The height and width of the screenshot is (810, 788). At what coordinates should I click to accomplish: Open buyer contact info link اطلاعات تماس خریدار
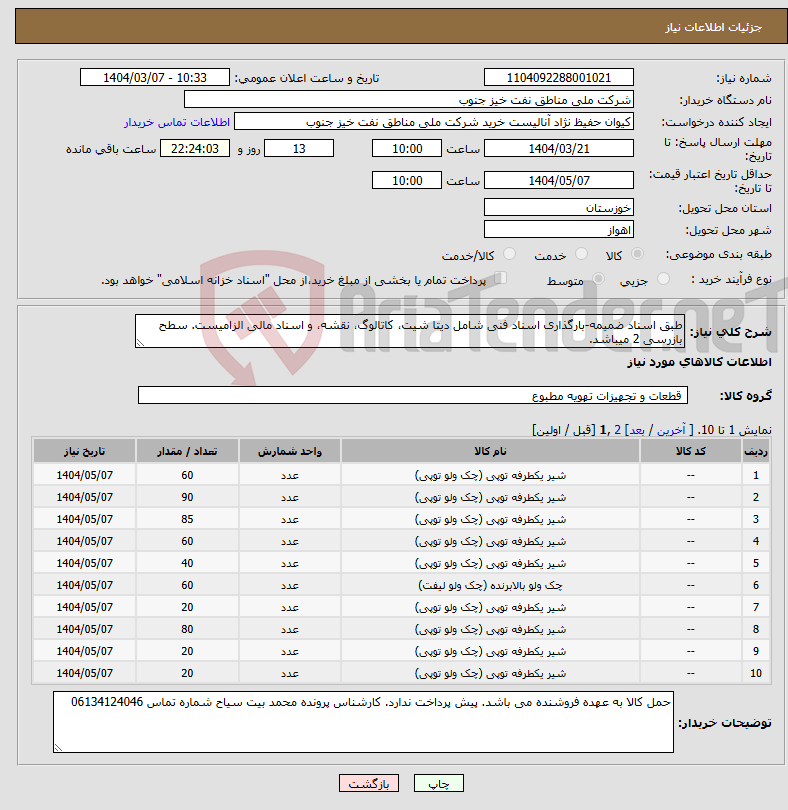(x=177, y=122)
